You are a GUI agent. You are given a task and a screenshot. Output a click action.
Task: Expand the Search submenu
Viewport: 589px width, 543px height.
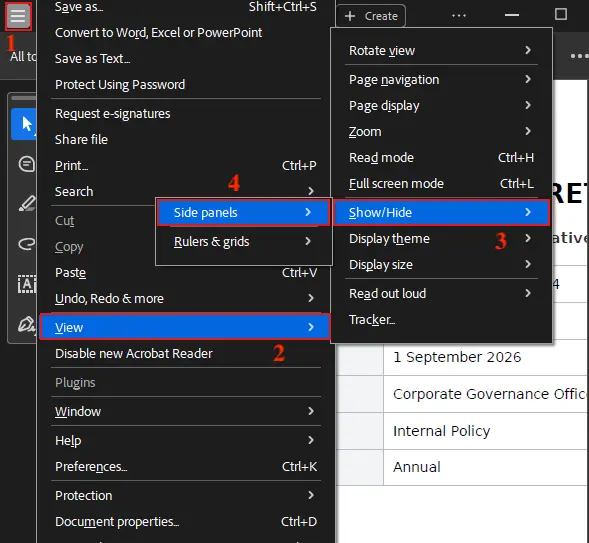click(186, 191)
